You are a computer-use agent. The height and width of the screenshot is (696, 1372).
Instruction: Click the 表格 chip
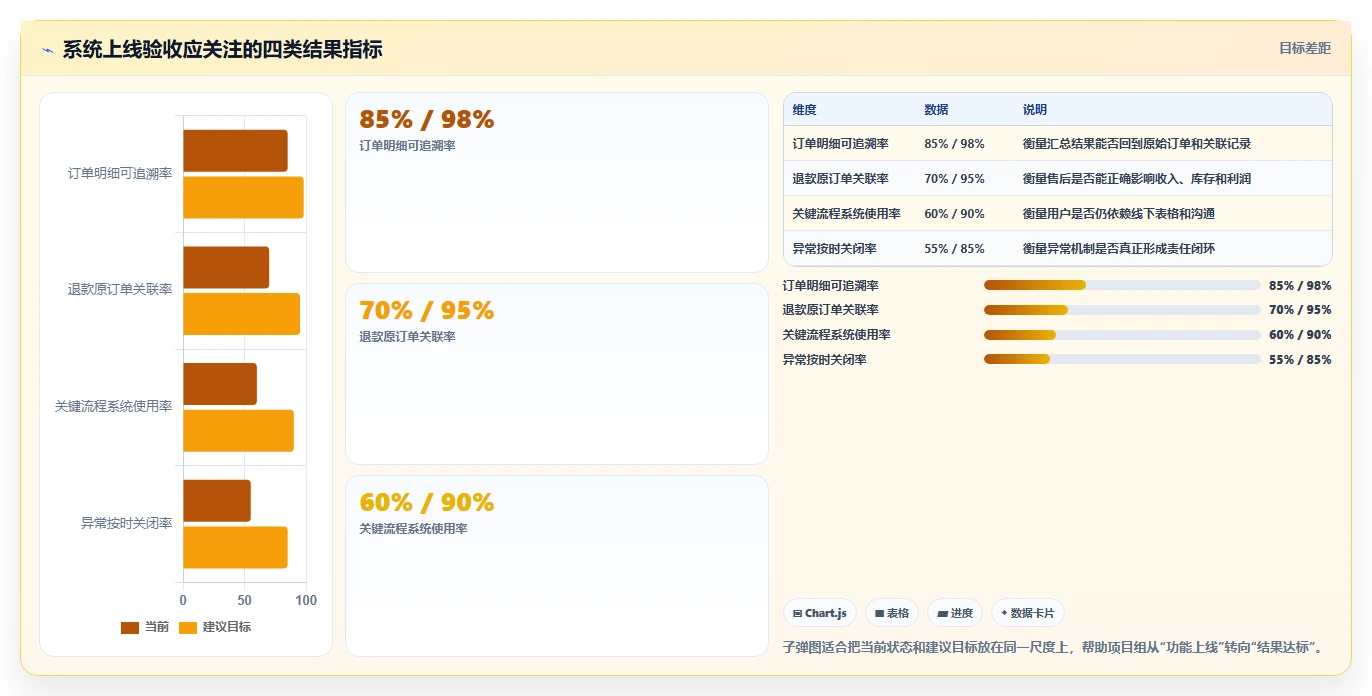pyautogui.click(x=892, y=613)
